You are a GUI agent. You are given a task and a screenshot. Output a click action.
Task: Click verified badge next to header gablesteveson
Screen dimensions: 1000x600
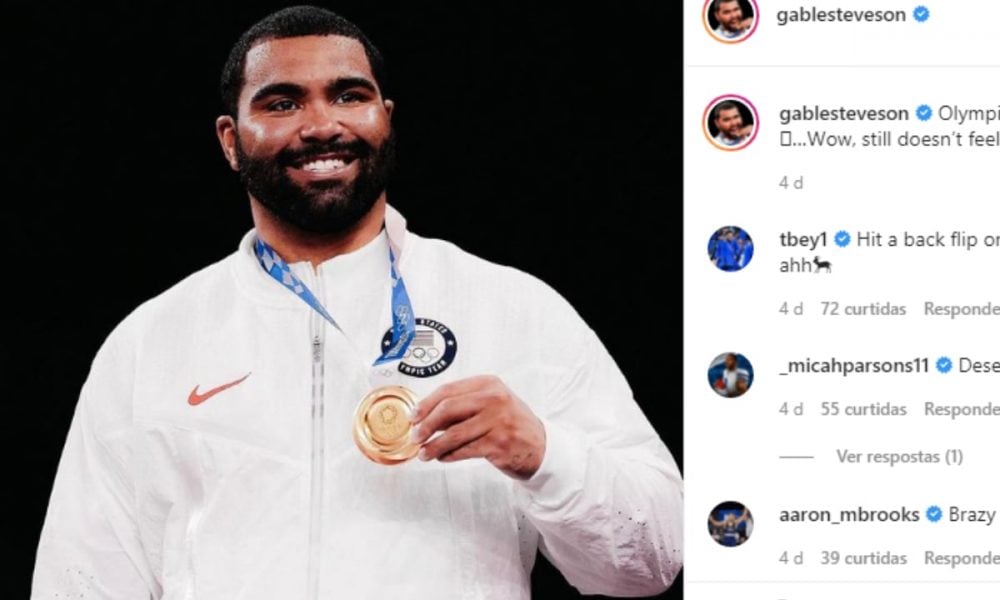(x=921, y=14)
